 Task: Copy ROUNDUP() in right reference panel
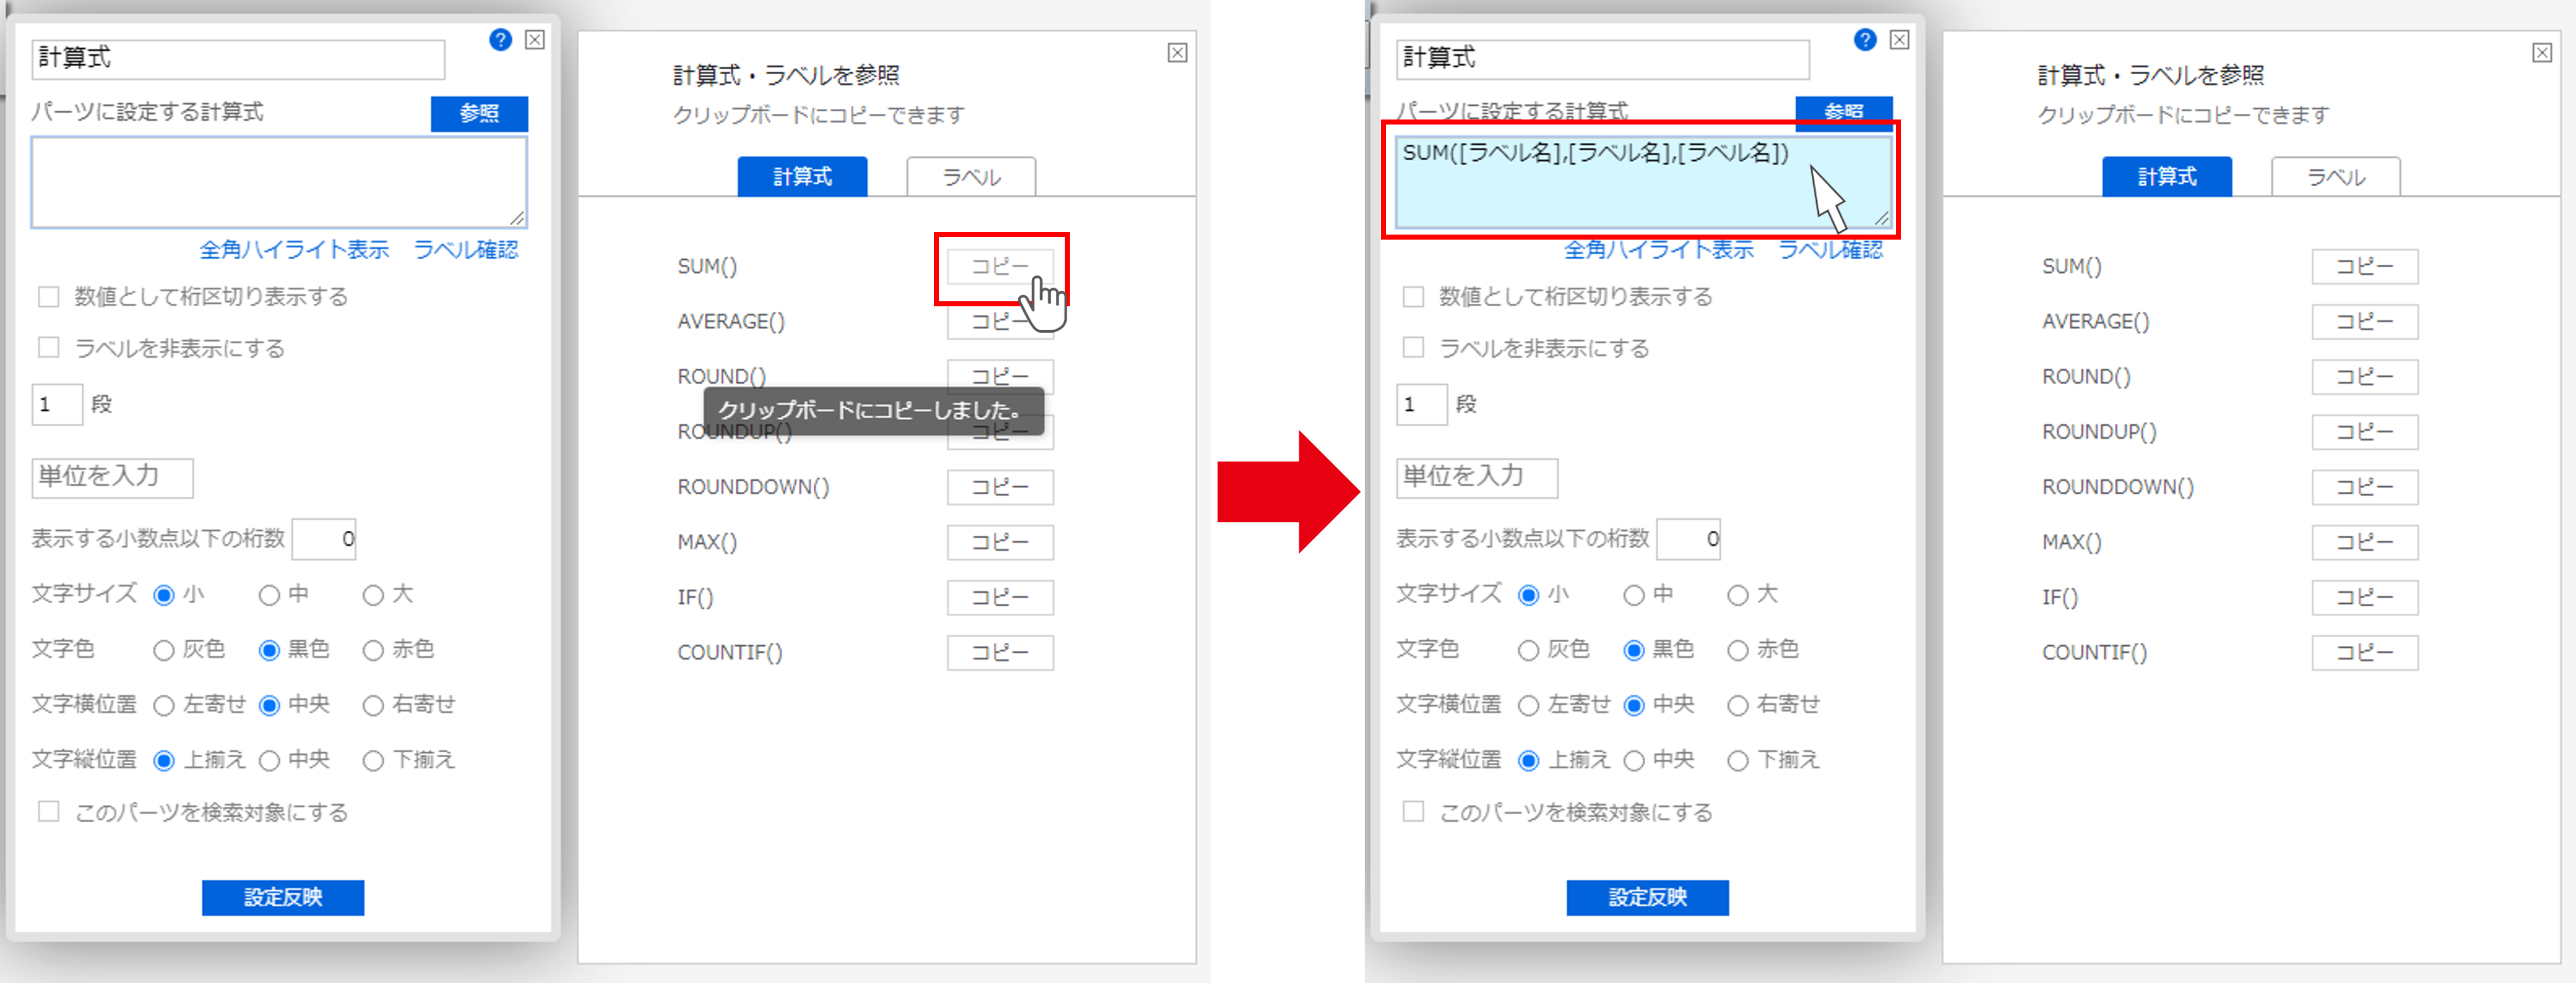(2365, 432)
